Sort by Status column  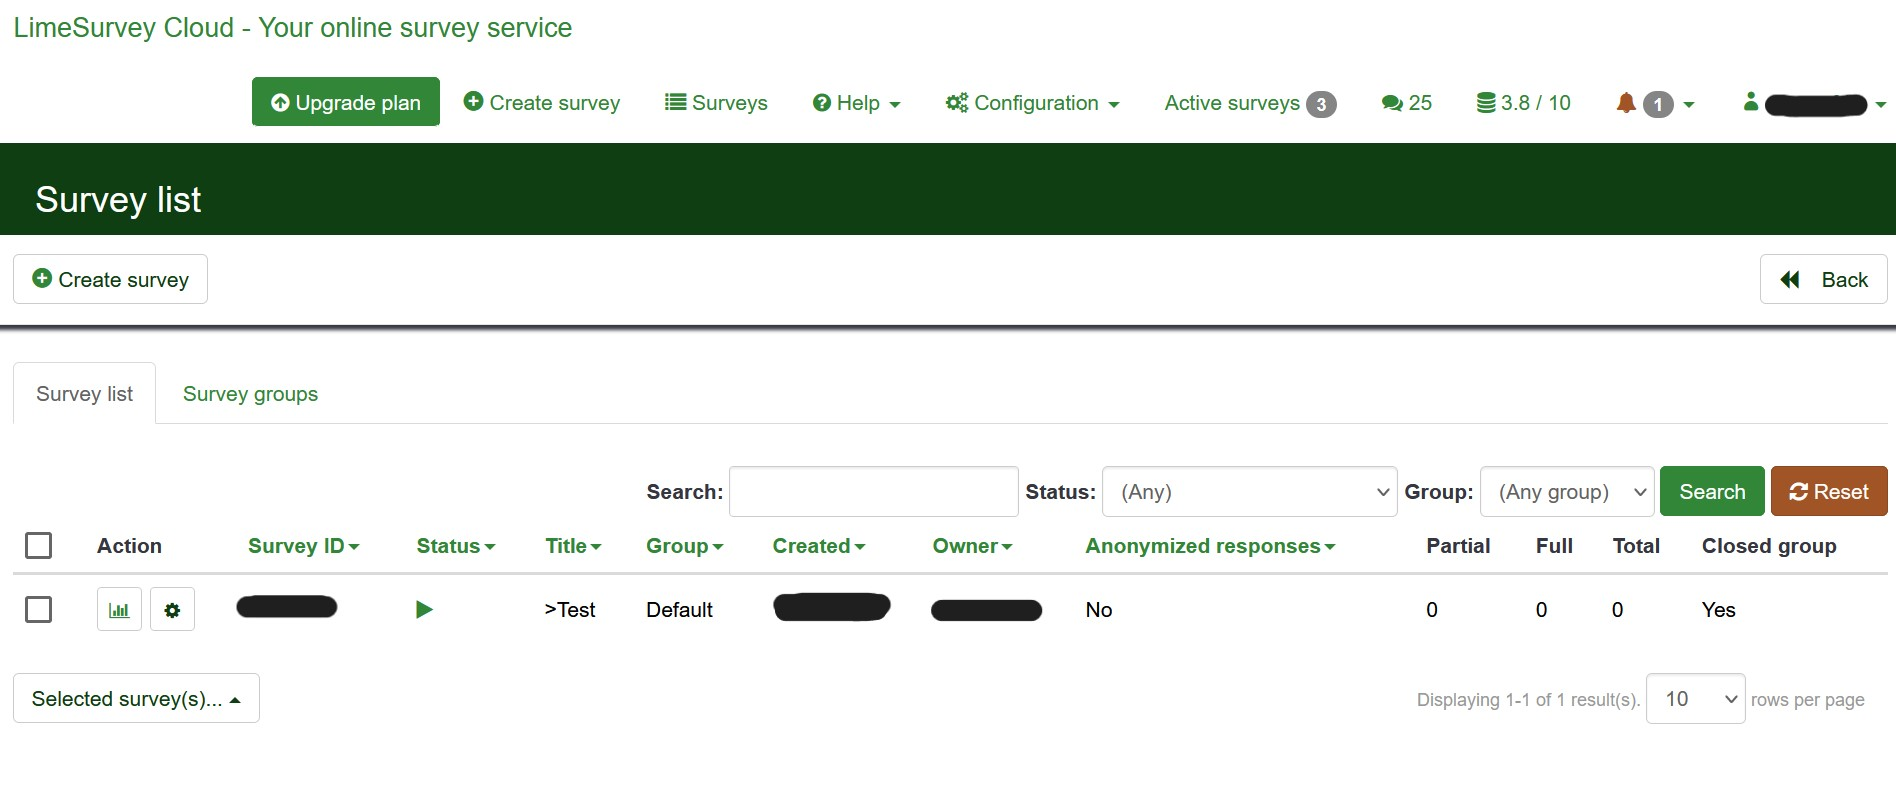pos(456,546)
